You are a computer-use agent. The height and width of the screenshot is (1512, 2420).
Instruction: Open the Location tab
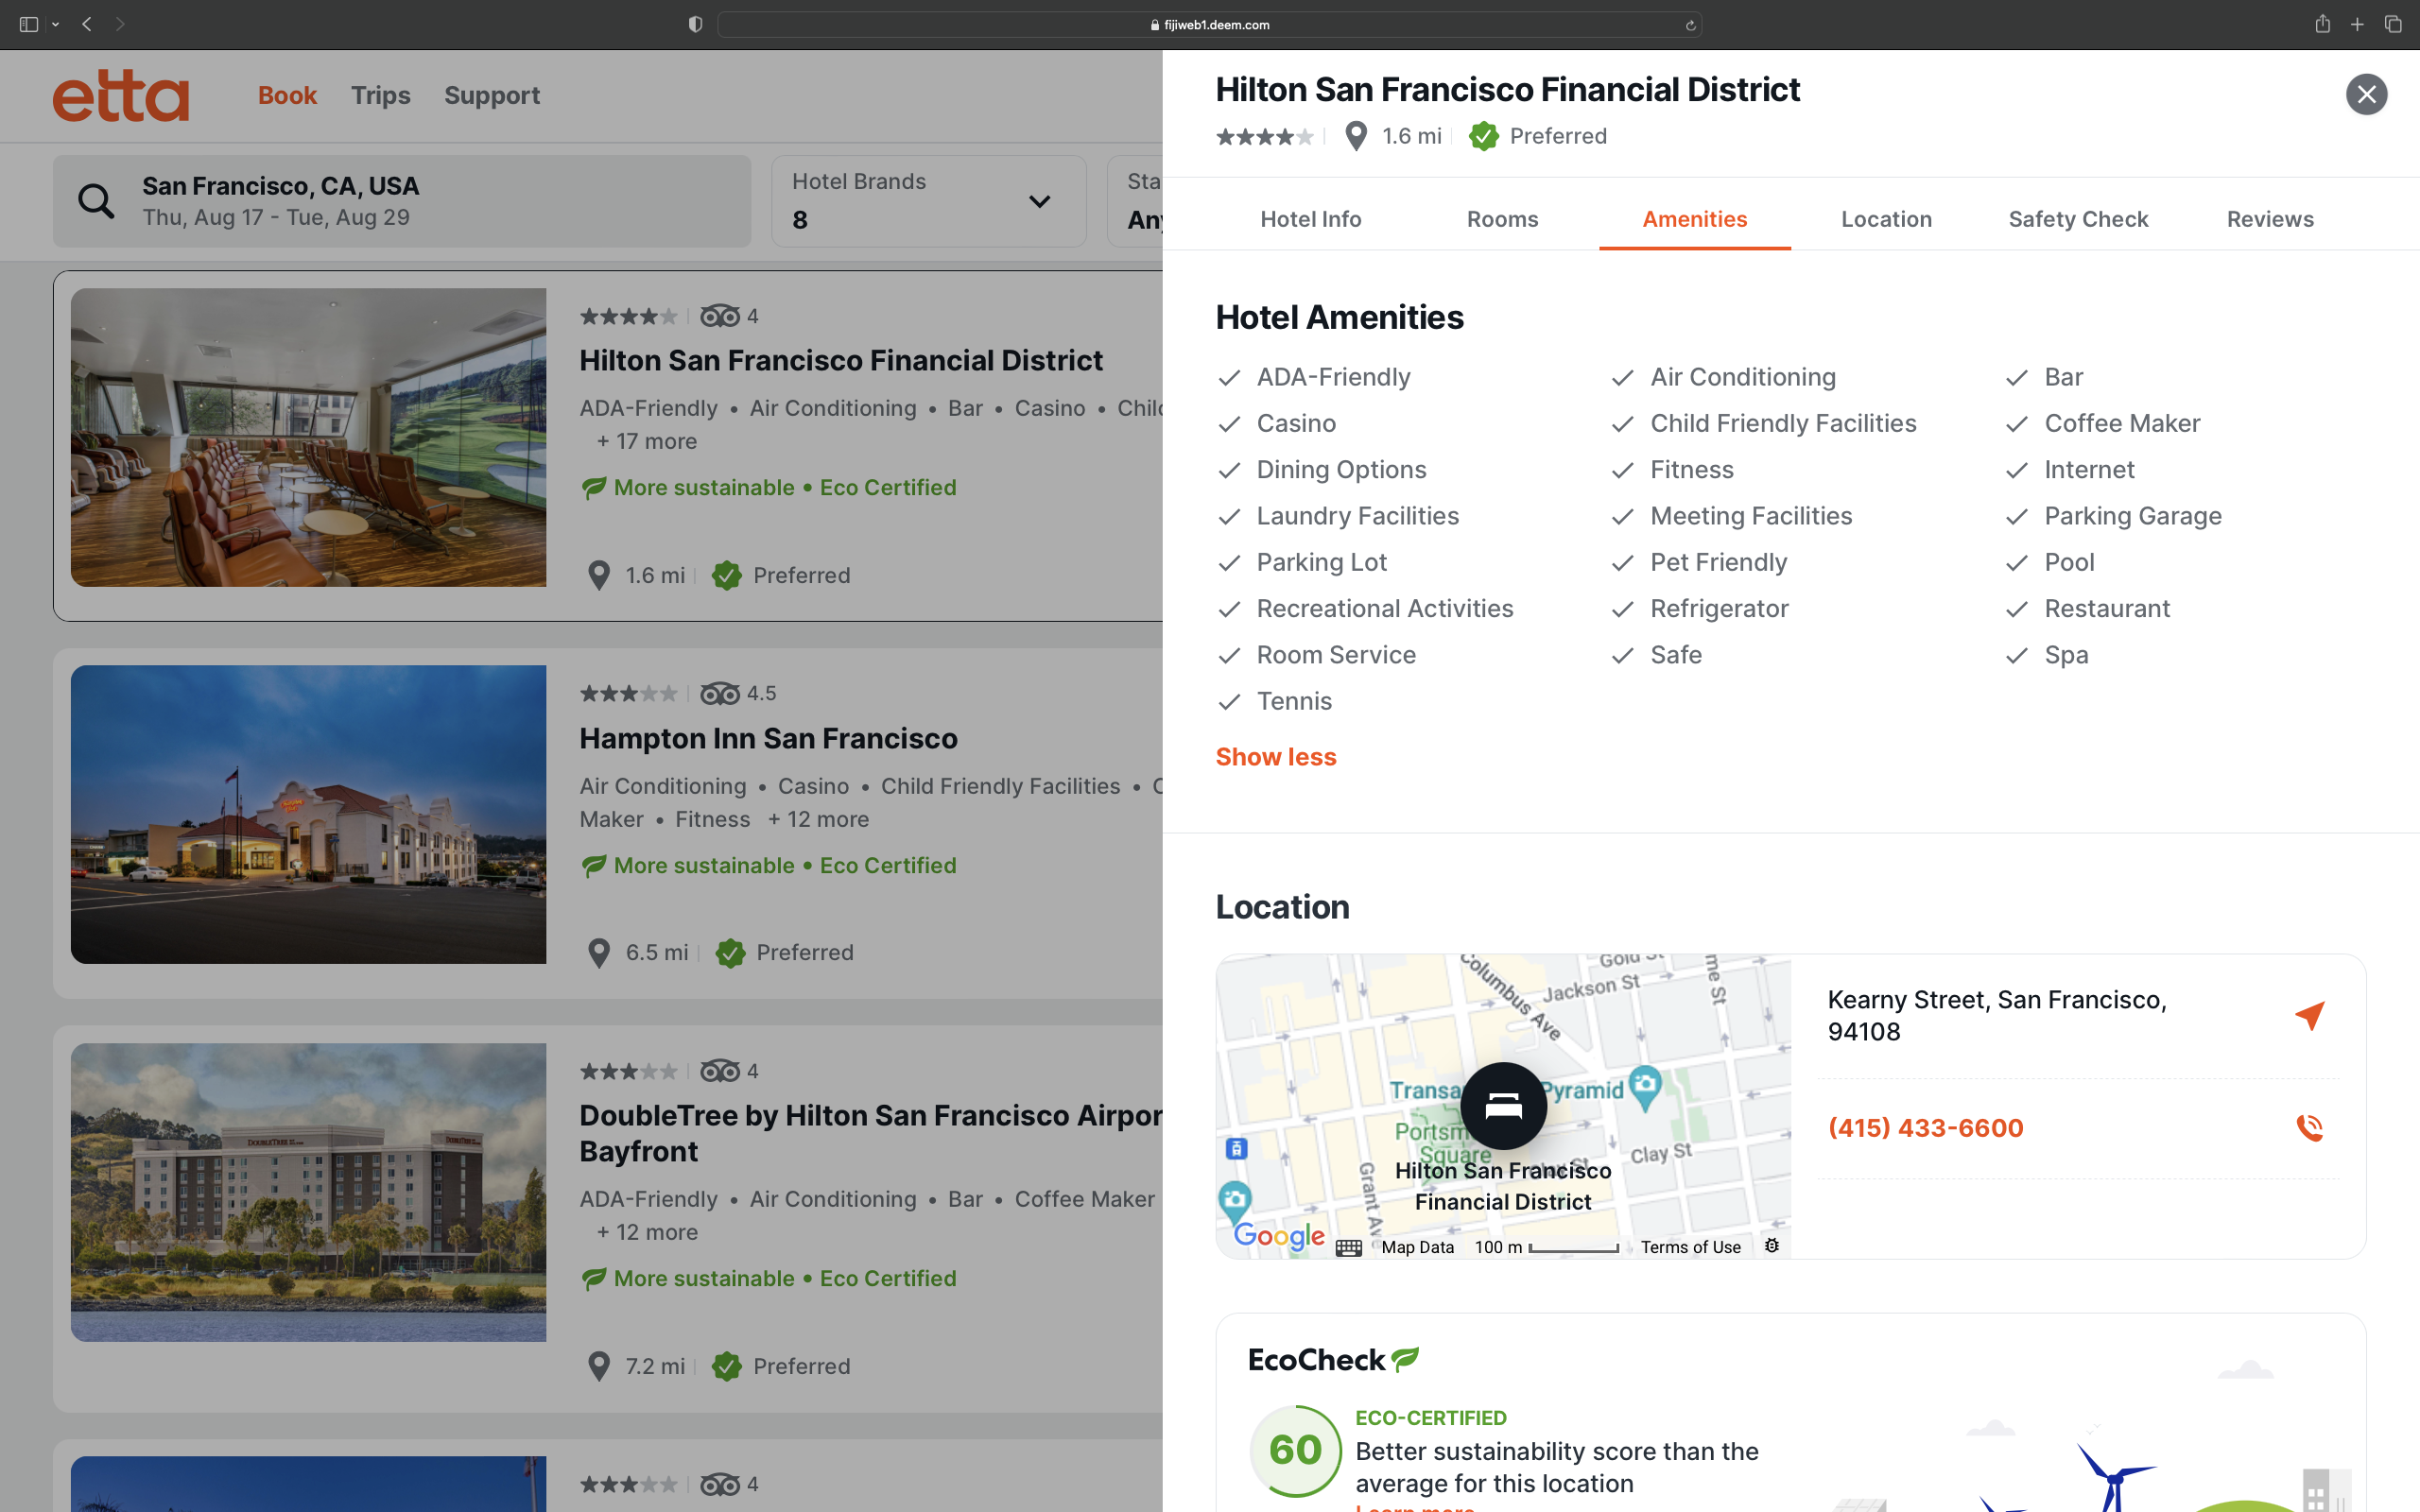point(1886,219)
